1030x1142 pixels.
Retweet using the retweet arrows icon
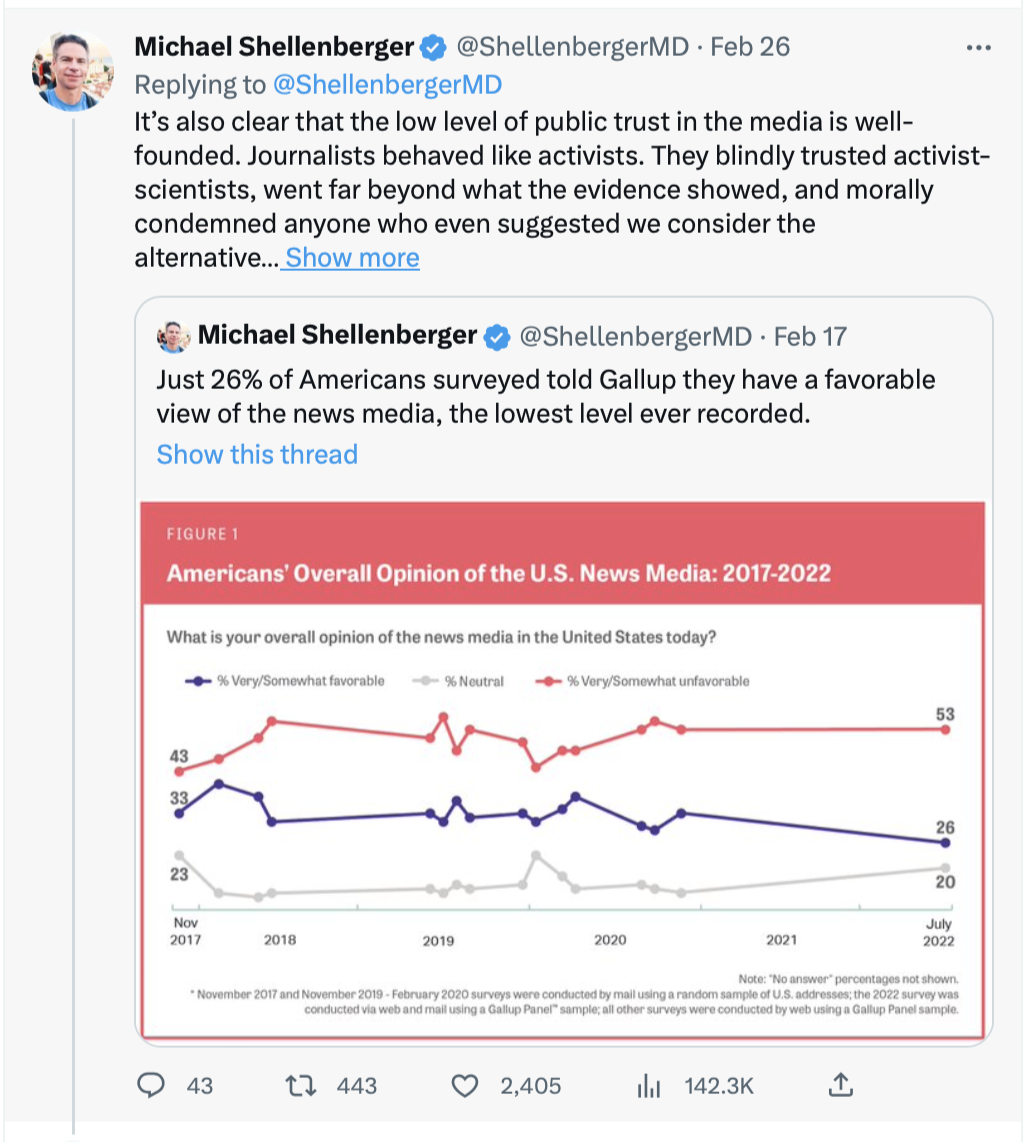coord(300,1086)
